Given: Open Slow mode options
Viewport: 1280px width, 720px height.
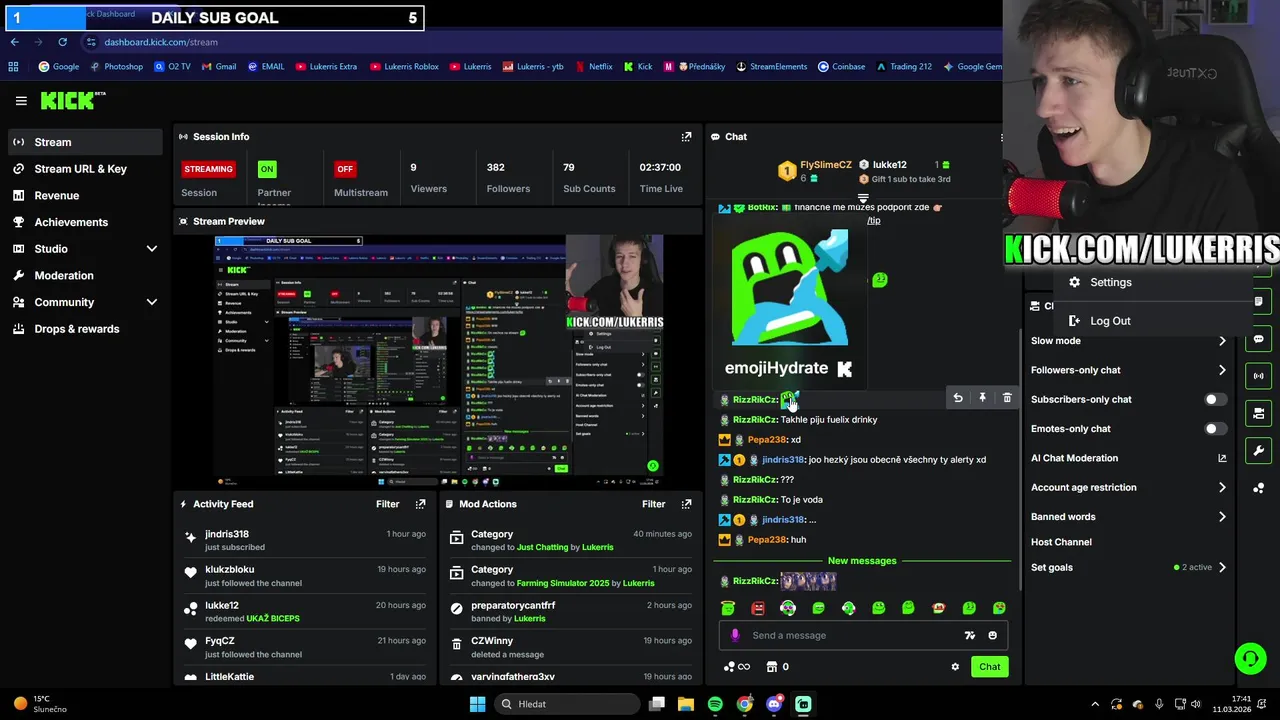Looking at the screenshot, I should click(1129, 341).
